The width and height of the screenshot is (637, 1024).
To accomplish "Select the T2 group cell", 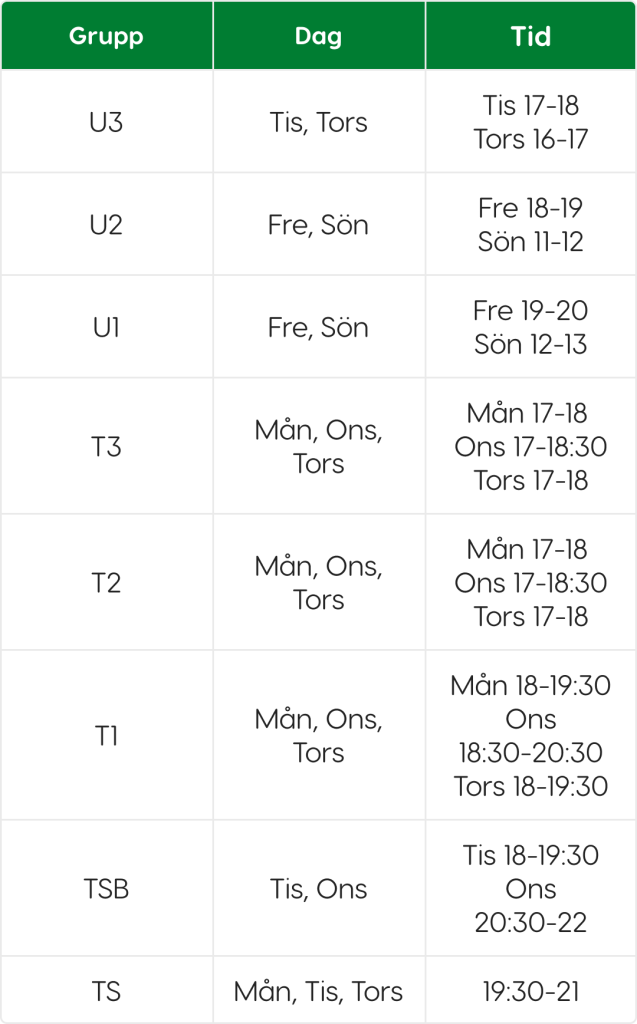I will 106,583.
